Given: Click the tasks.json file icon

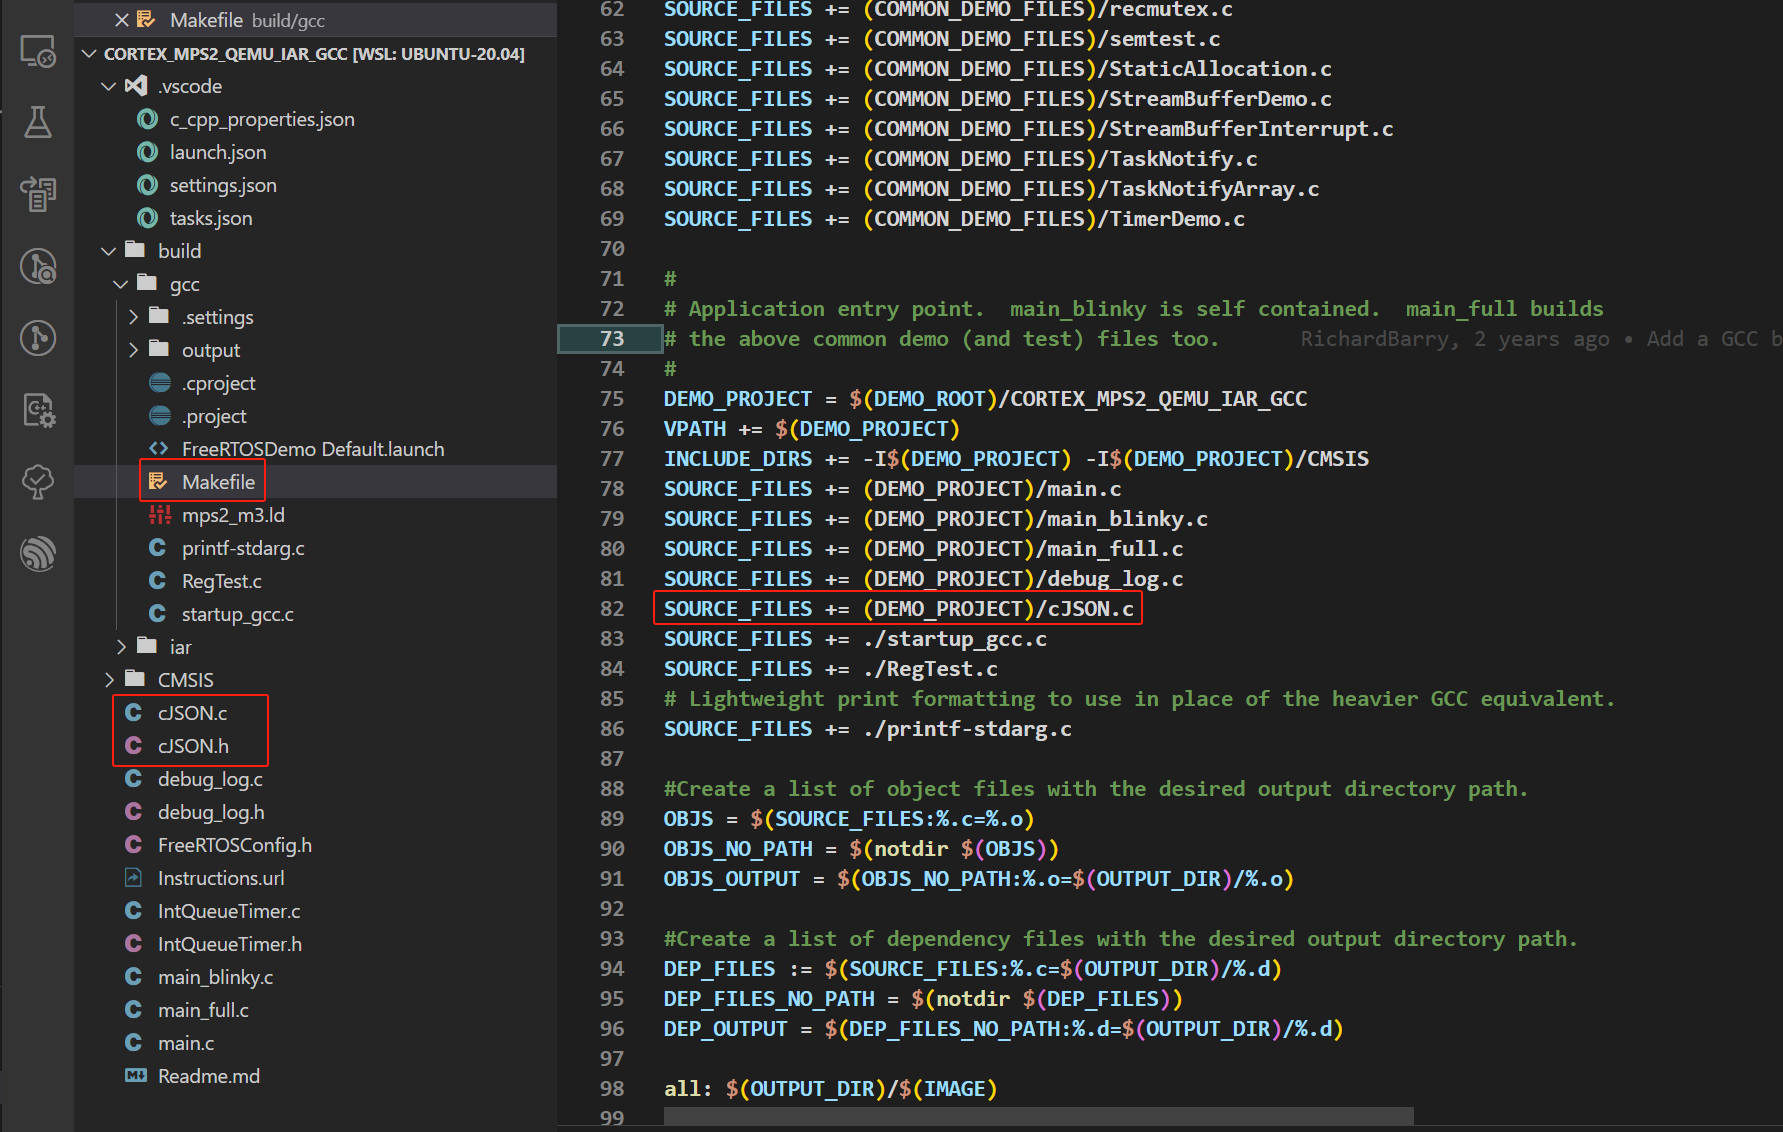Looking at the screenshot, I should pos(148,218).
